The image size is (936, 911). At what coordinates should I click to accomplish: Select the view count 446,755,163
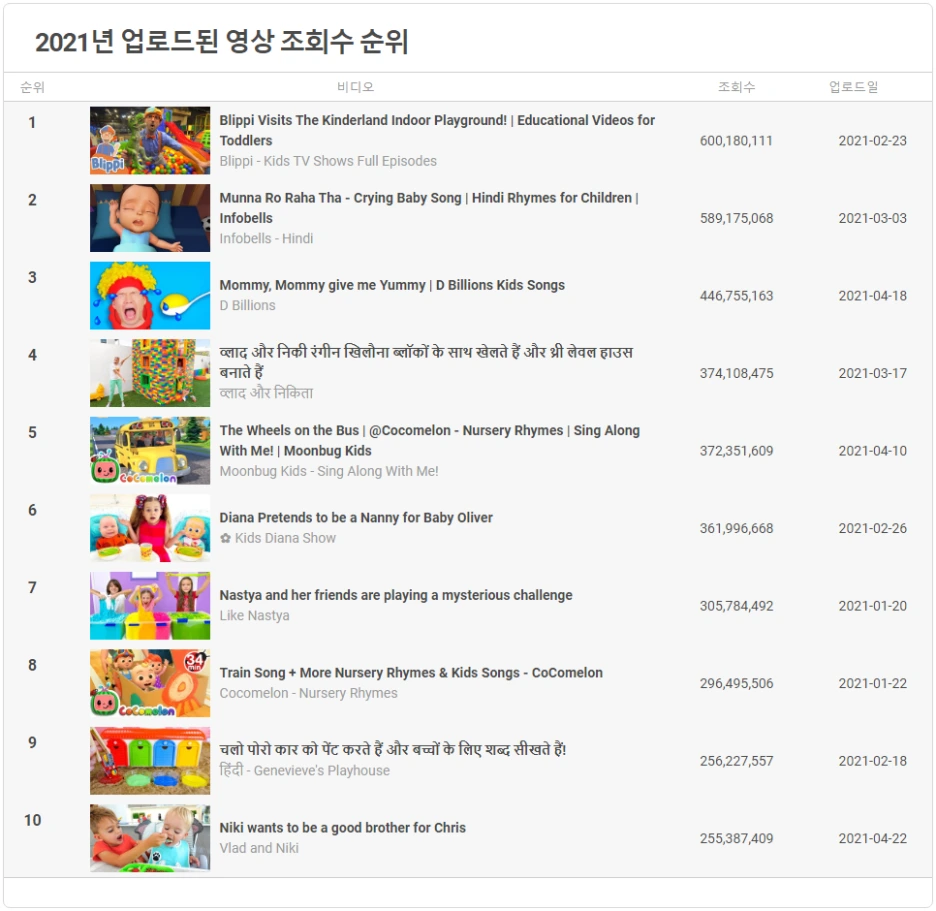(736, 296)
